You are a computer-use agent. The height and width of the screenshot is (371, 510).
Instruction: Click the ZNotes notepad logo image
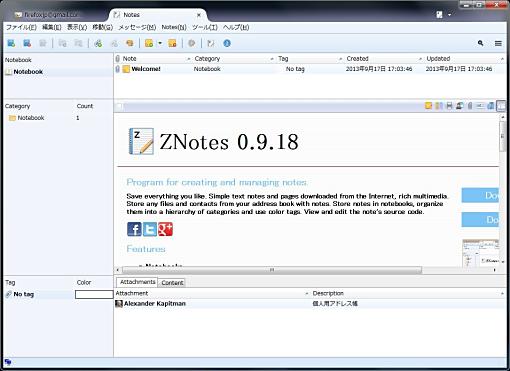pos(141,141)
